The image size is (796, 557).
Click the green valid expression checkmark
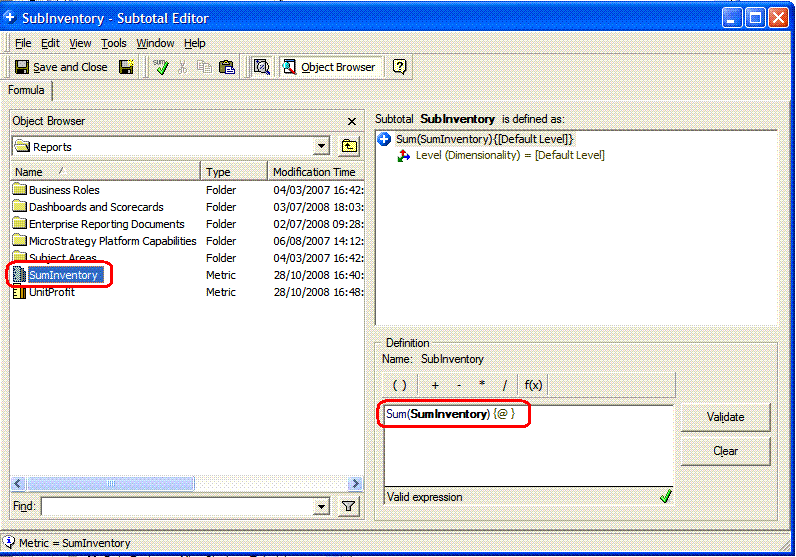point(666,496)
